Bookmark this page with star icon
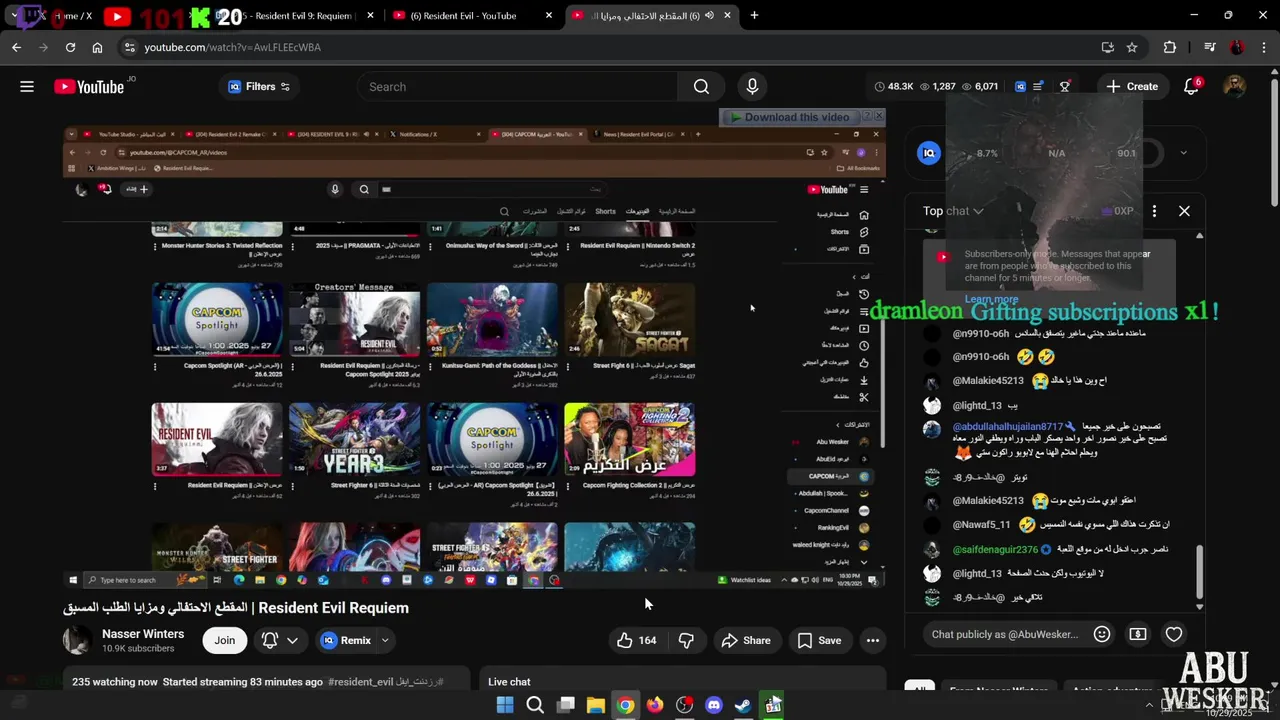The width and height of the screenshot is (1280, 720). pyautogui.click(x=1132, y=47)
